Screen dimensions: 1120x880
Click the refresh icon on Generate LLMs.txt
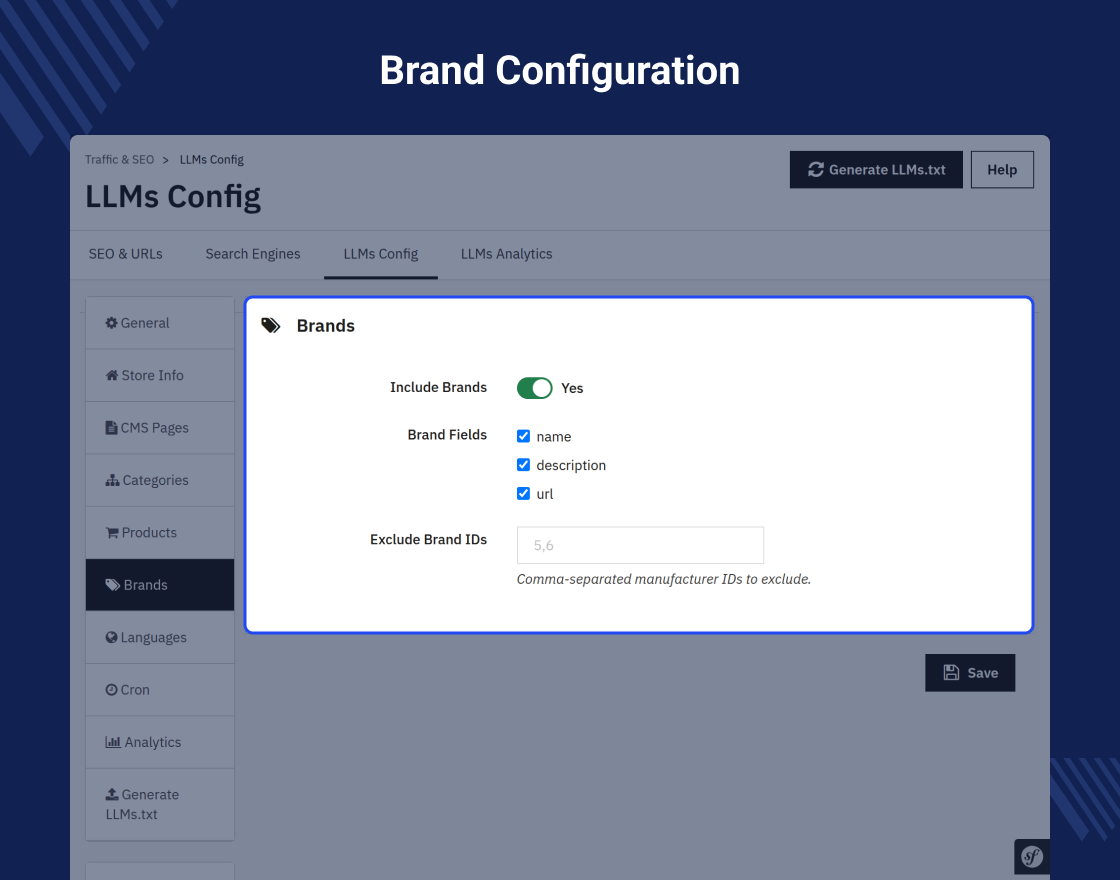pos(816,169)
